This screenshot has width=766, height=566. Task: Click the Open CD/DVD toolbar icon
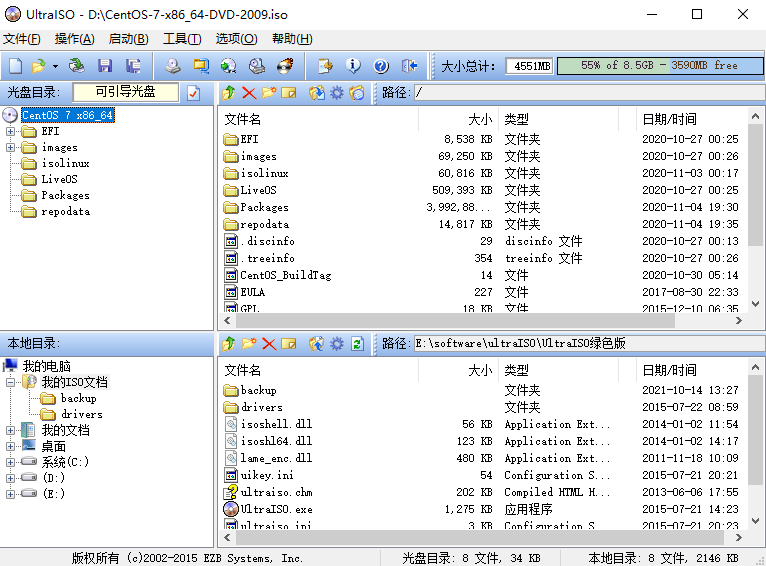point(77,65)
